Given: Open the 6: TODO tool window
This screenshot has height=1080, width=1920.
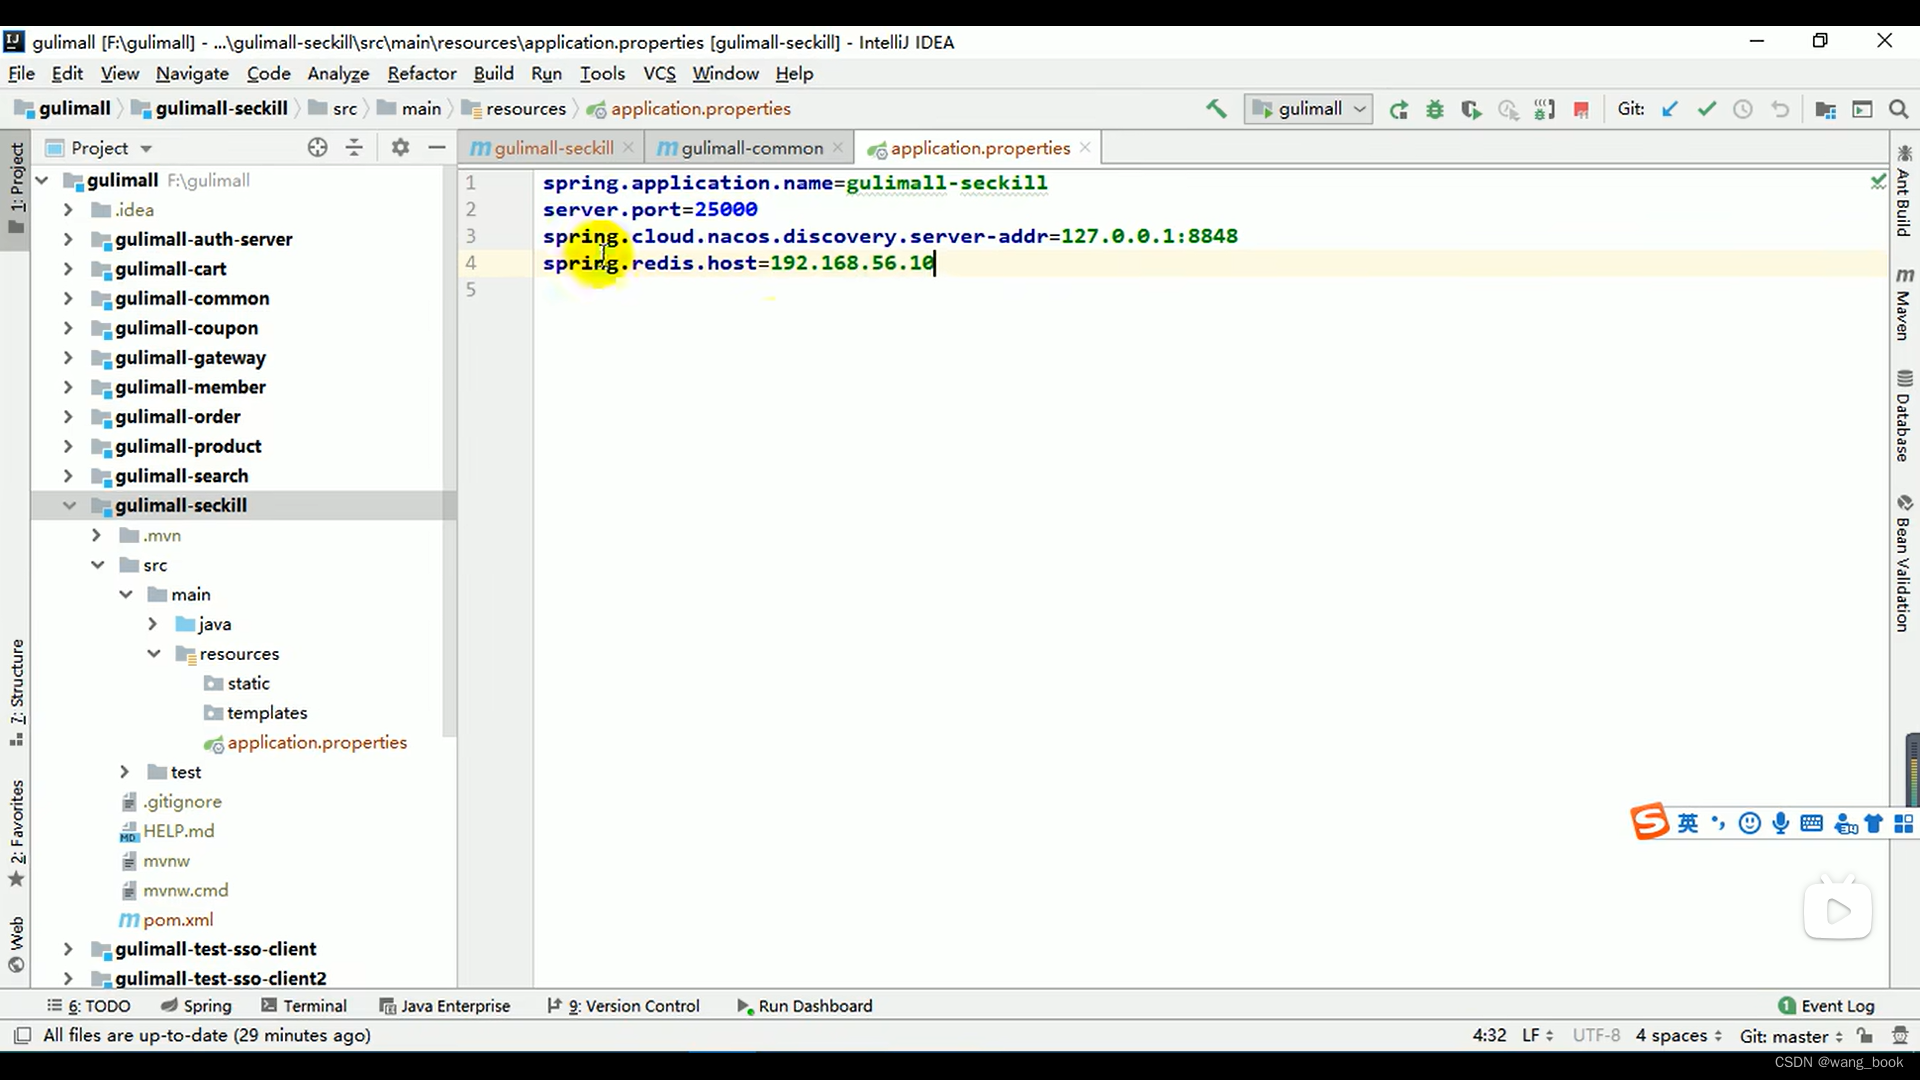Looking at the screenshot, I should 89,1006.
